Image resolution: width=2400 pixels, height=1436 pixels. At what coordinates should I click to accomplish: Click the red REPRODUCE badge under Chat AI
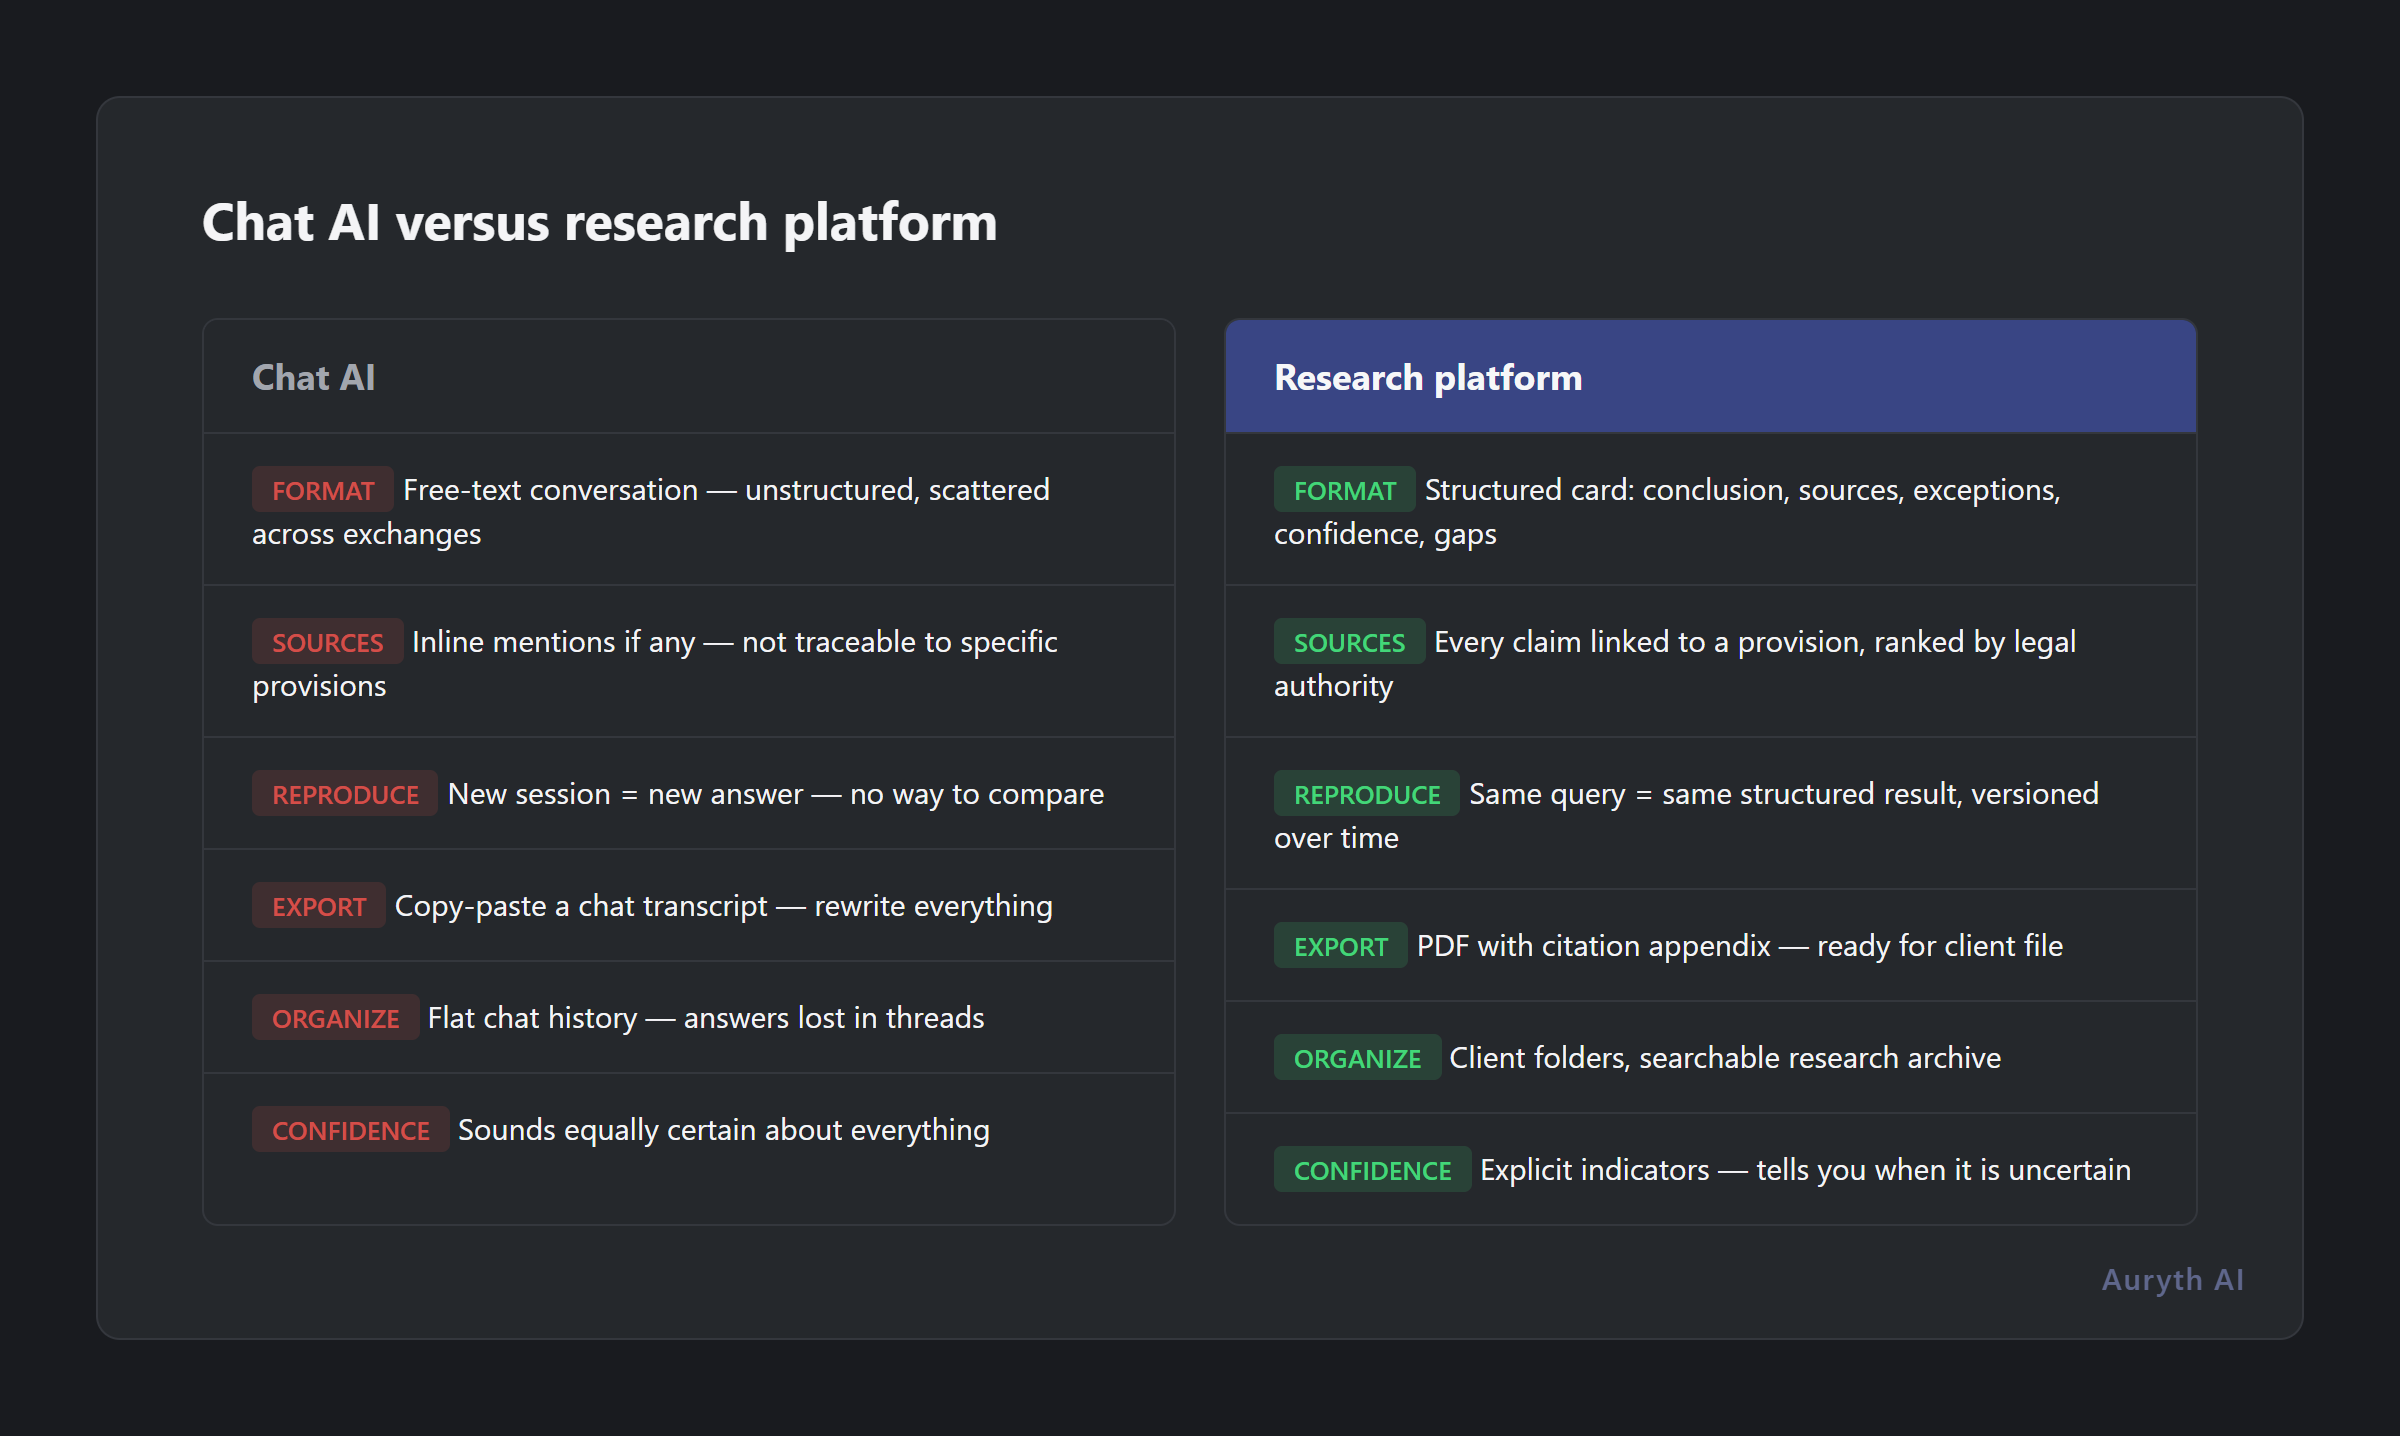coord(344,793)
